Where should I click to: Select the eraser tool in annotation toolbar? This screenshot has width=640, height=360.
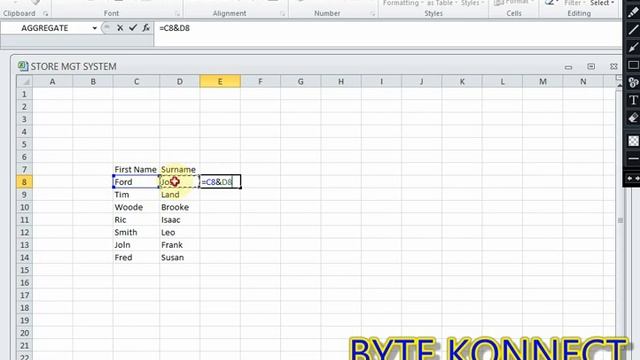pyautogui.click(x=633, y=118)
